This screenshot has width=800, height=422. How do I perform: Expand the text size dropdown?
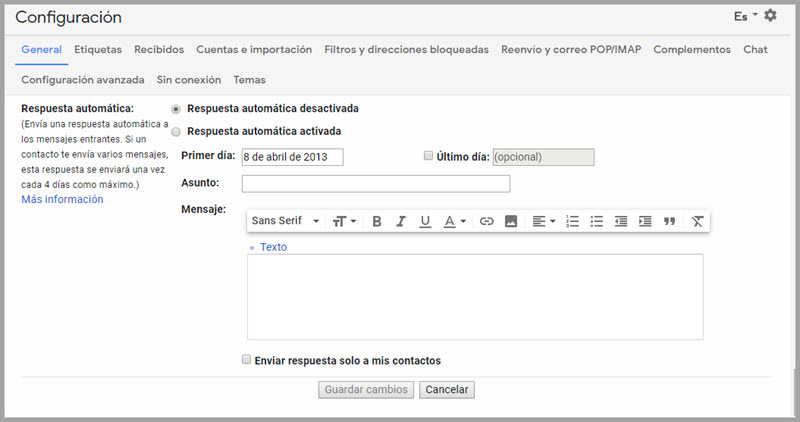coord(346,221)
